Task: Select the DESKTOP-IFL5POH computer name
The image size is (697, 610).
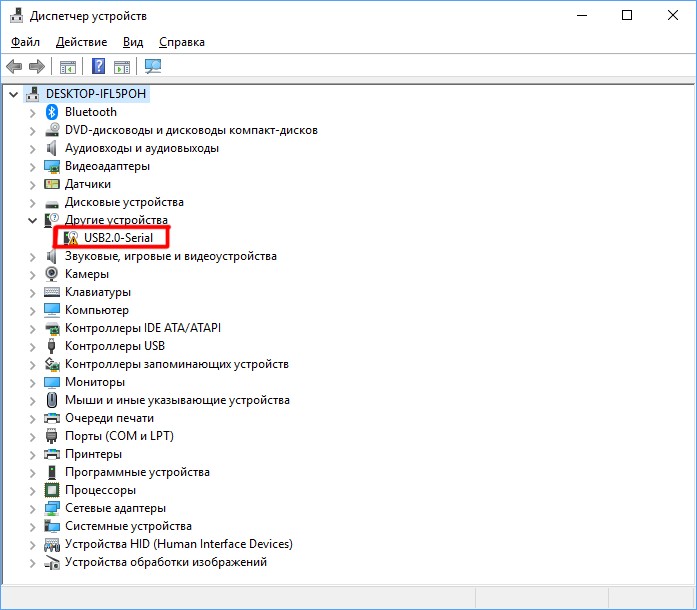Action: coord(96,94)
